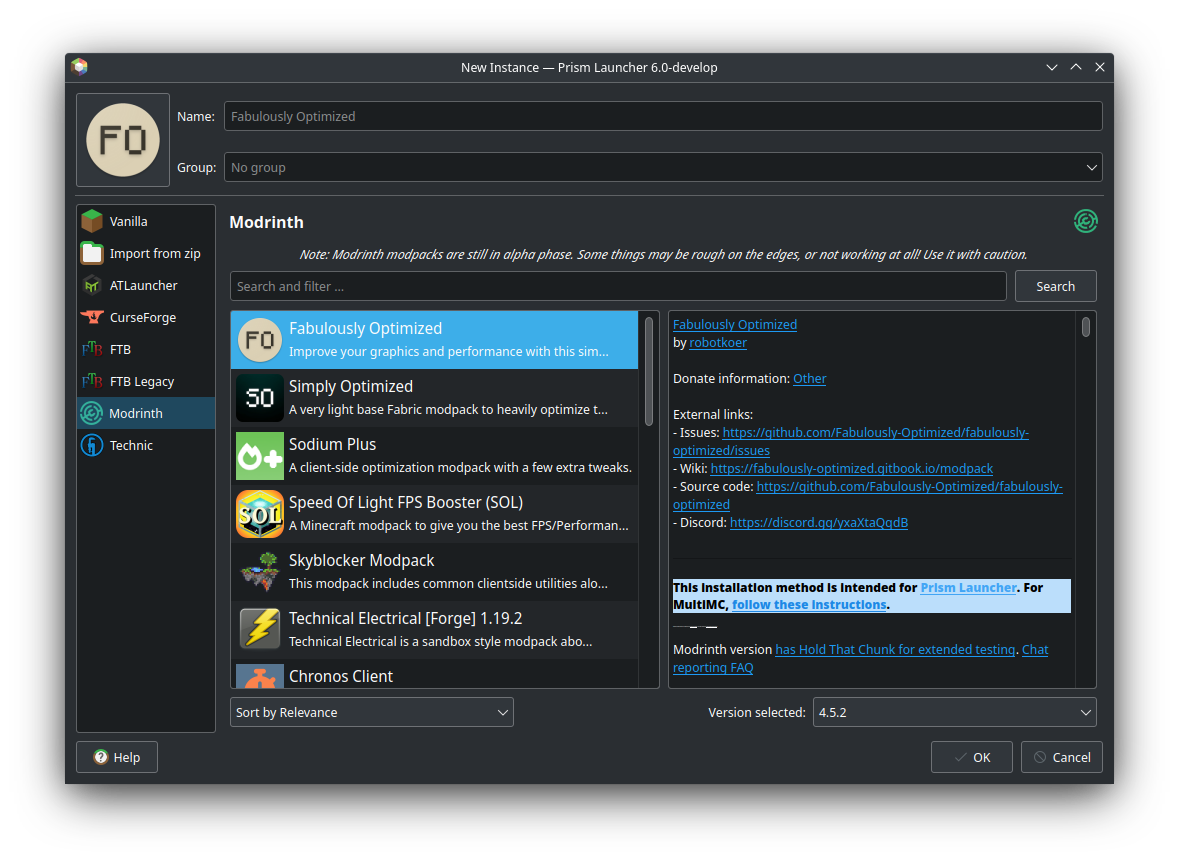Open the follow these instructions link
The width and height of the screenshot is (1179, 861).
(809, 605)
